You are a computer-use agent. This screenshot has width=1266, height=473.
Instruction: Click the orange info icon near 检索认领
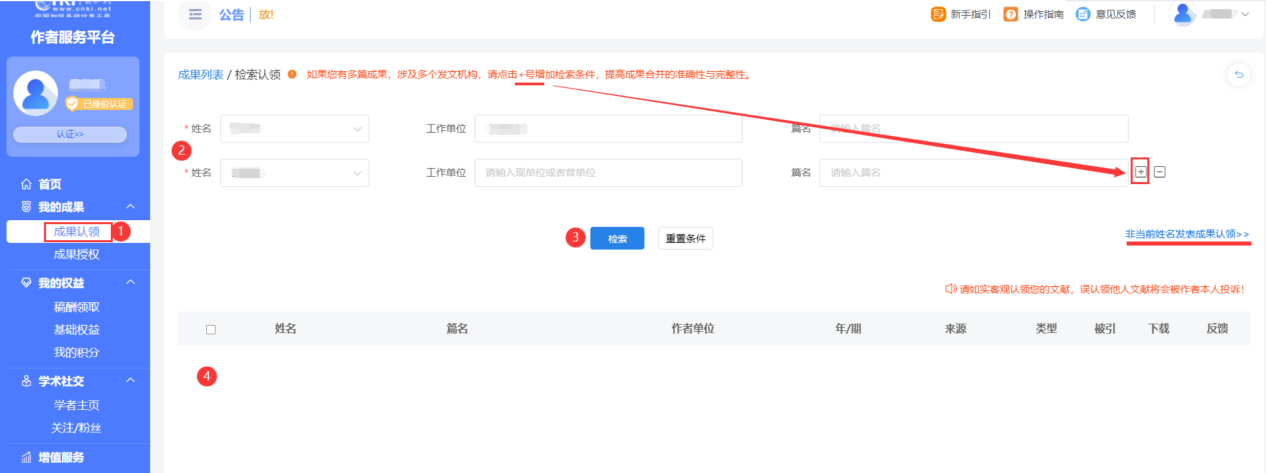(291, 75)
